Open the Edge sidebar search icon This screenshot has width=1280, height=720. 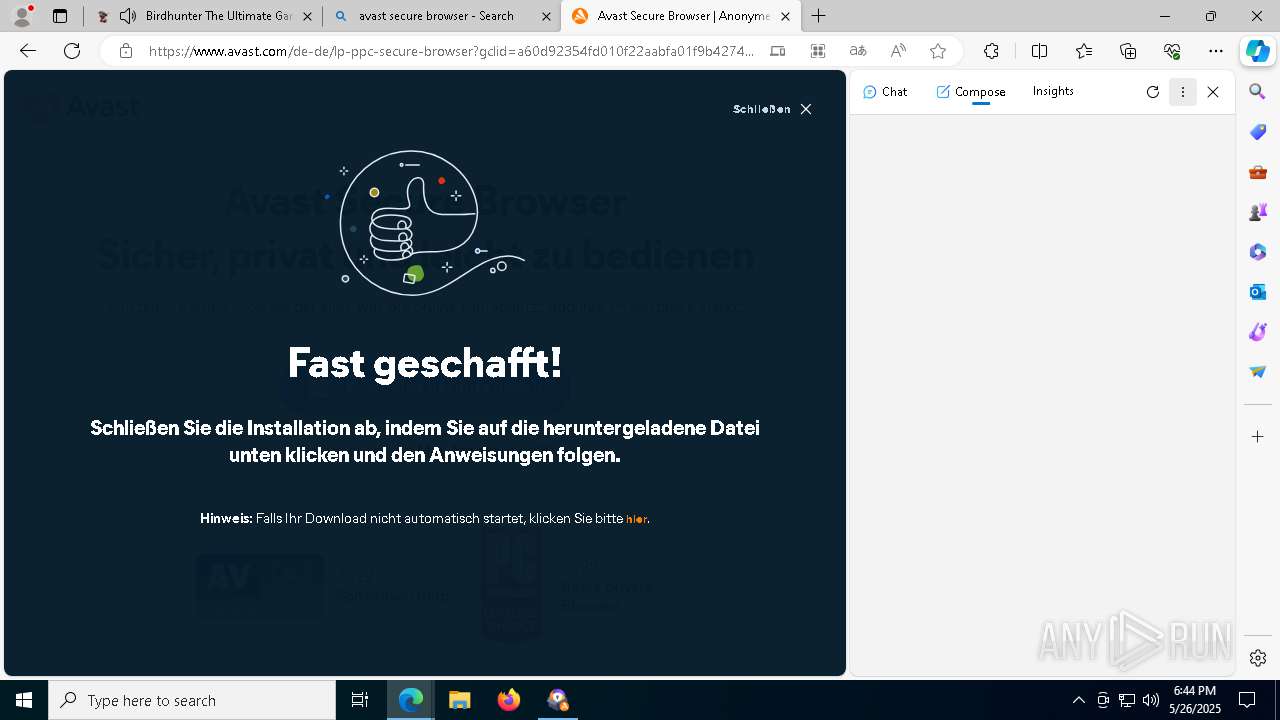coord(1258,92)
